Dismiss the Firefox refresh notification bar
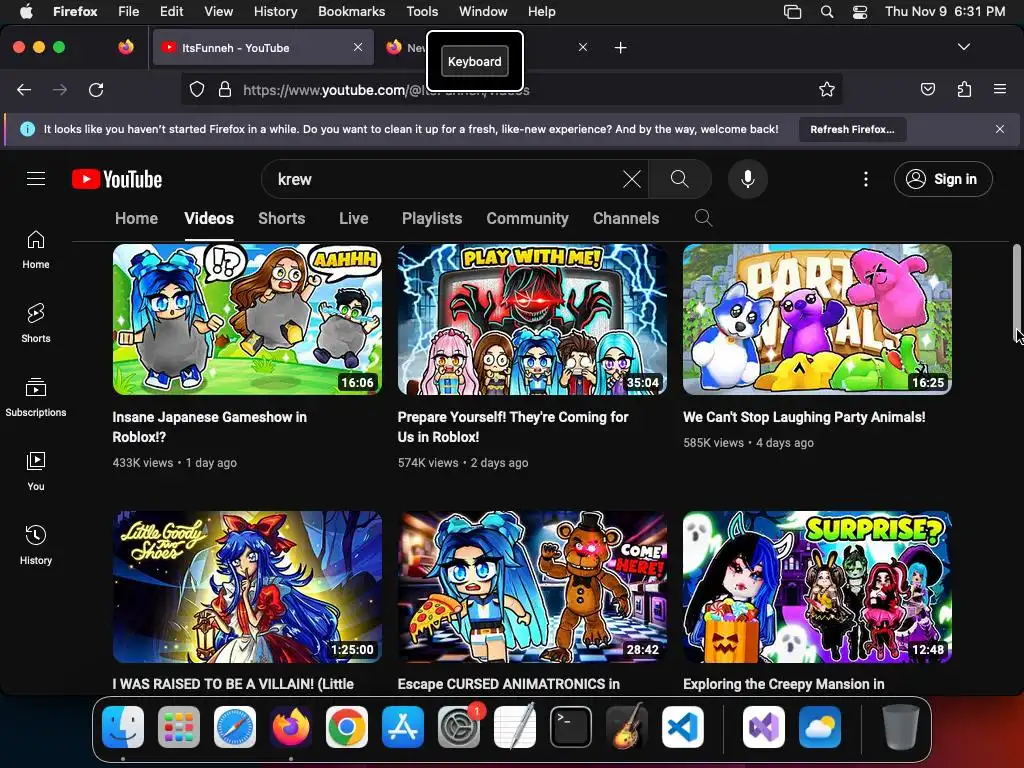This screenshot has width=1024, height=768. click(1000, 129)
